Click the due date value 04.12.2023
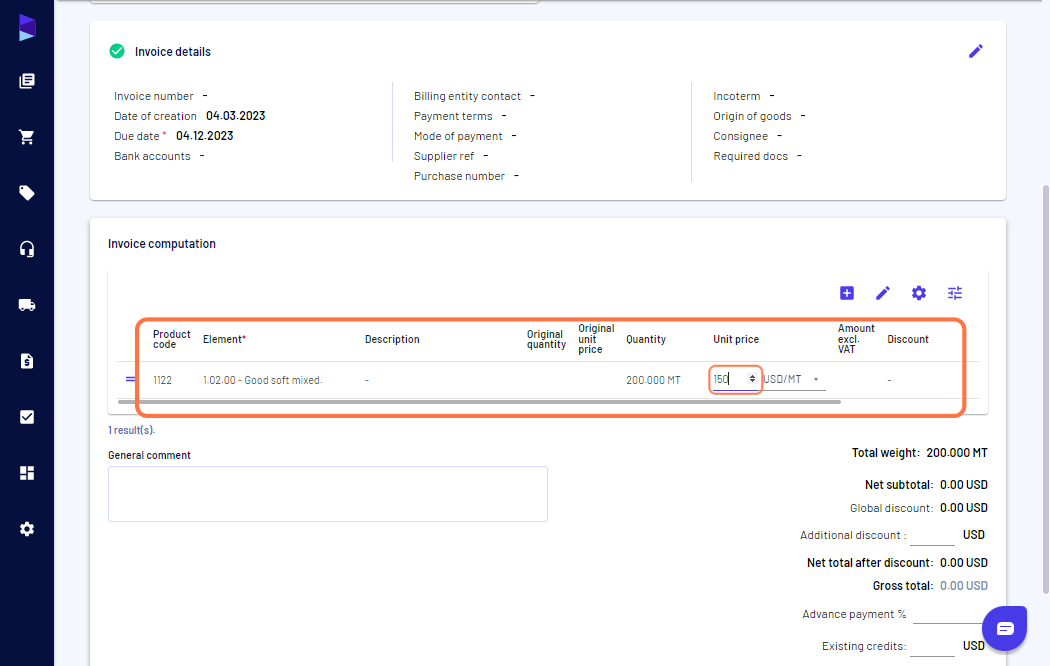This screenshot has width=1050, height=666. click(x=205, y=136)
